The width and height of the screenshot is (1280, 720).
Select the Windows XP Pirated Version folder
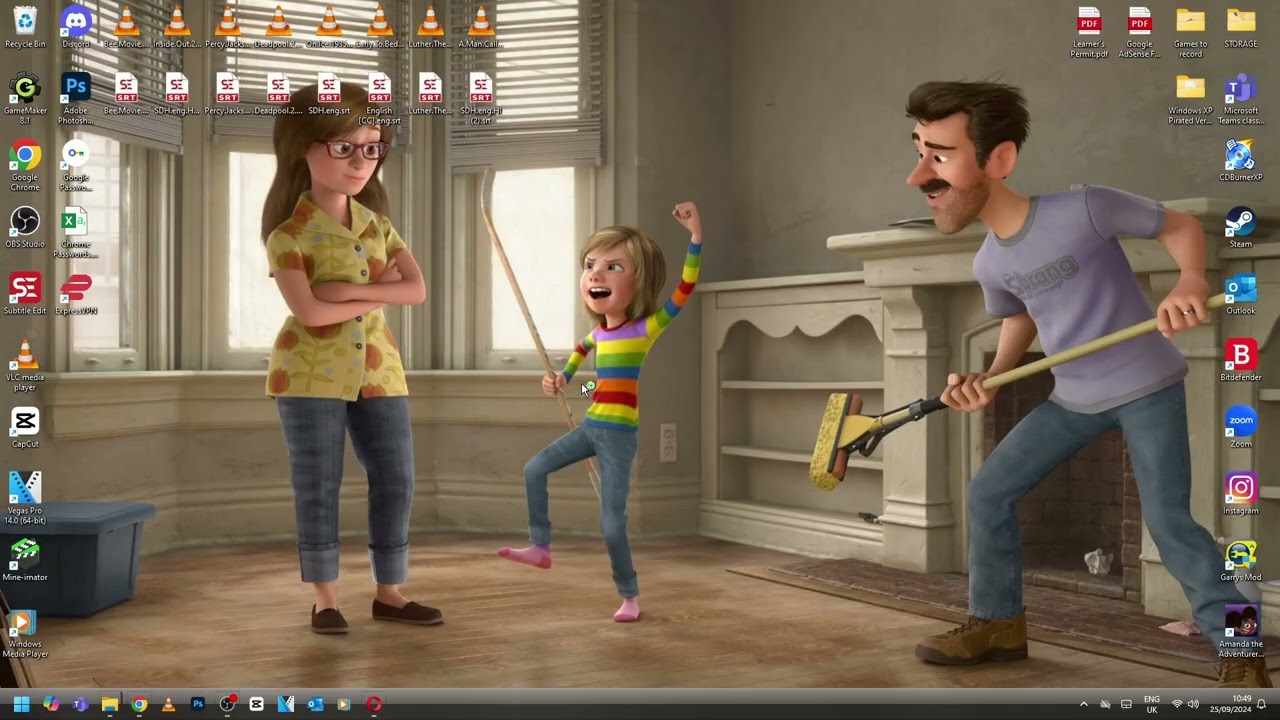tap(1190, 98)
